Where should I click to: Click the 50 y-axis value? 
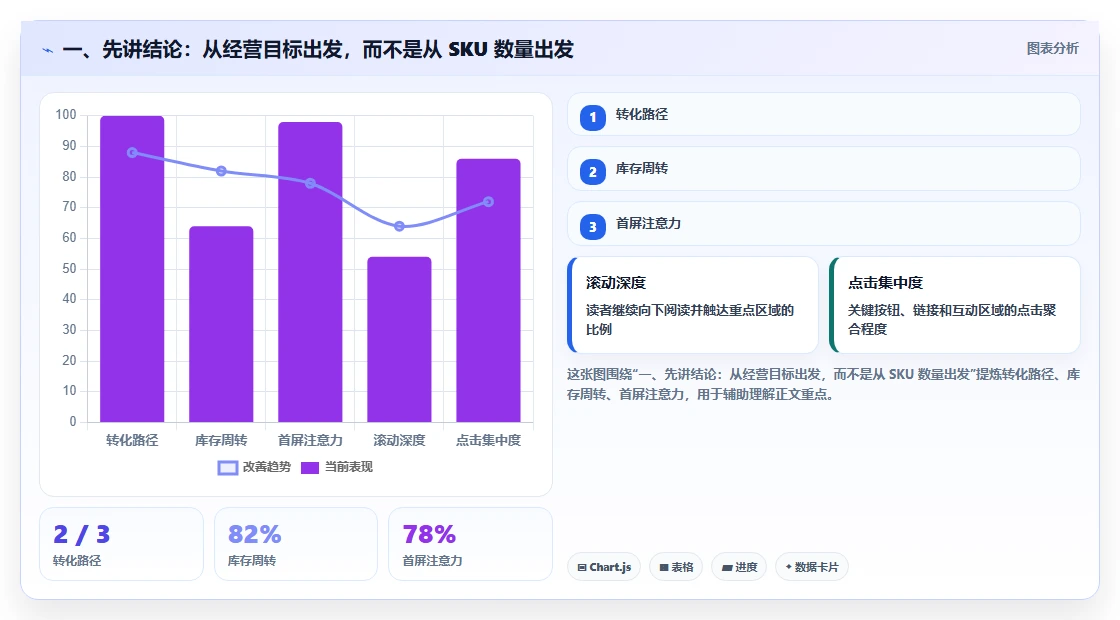(x=69, y=268)
